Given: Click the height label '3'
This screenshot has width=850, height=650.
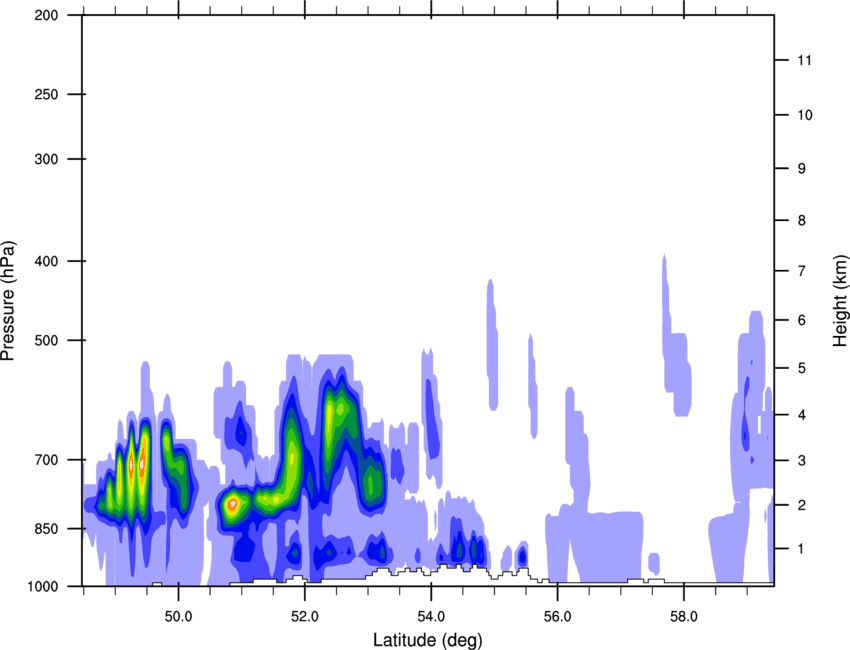Looking at the screenshot, I should pyautogui.click(x=802, y=461).
